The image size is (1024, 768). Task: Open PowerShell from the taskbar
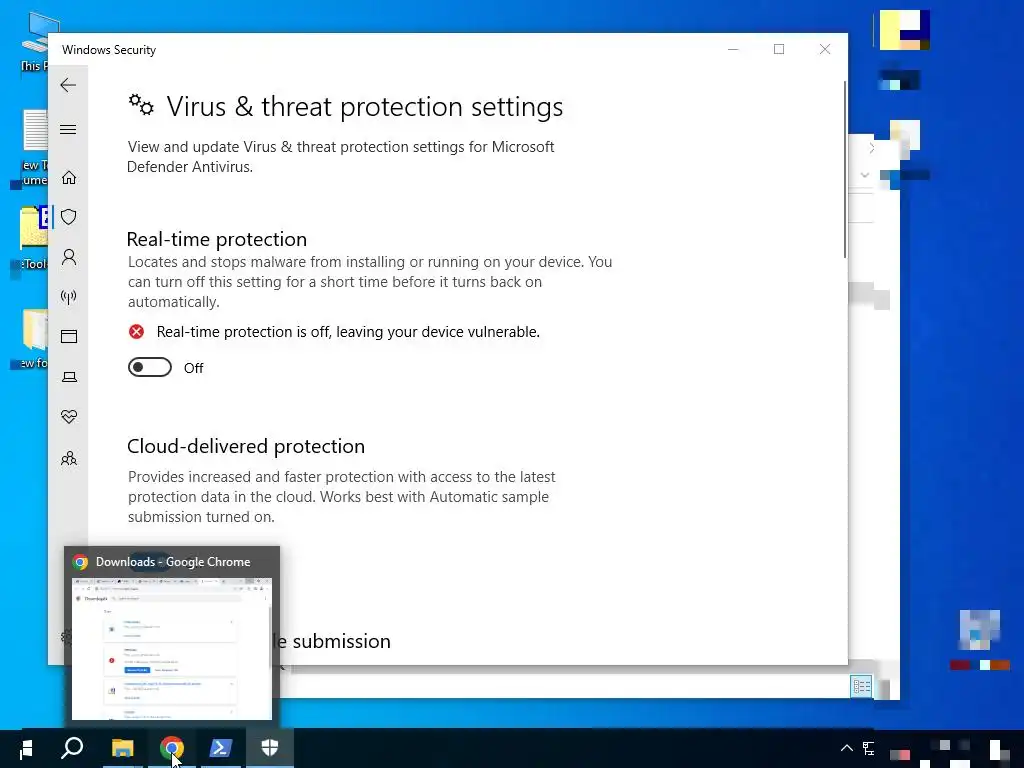221,748
